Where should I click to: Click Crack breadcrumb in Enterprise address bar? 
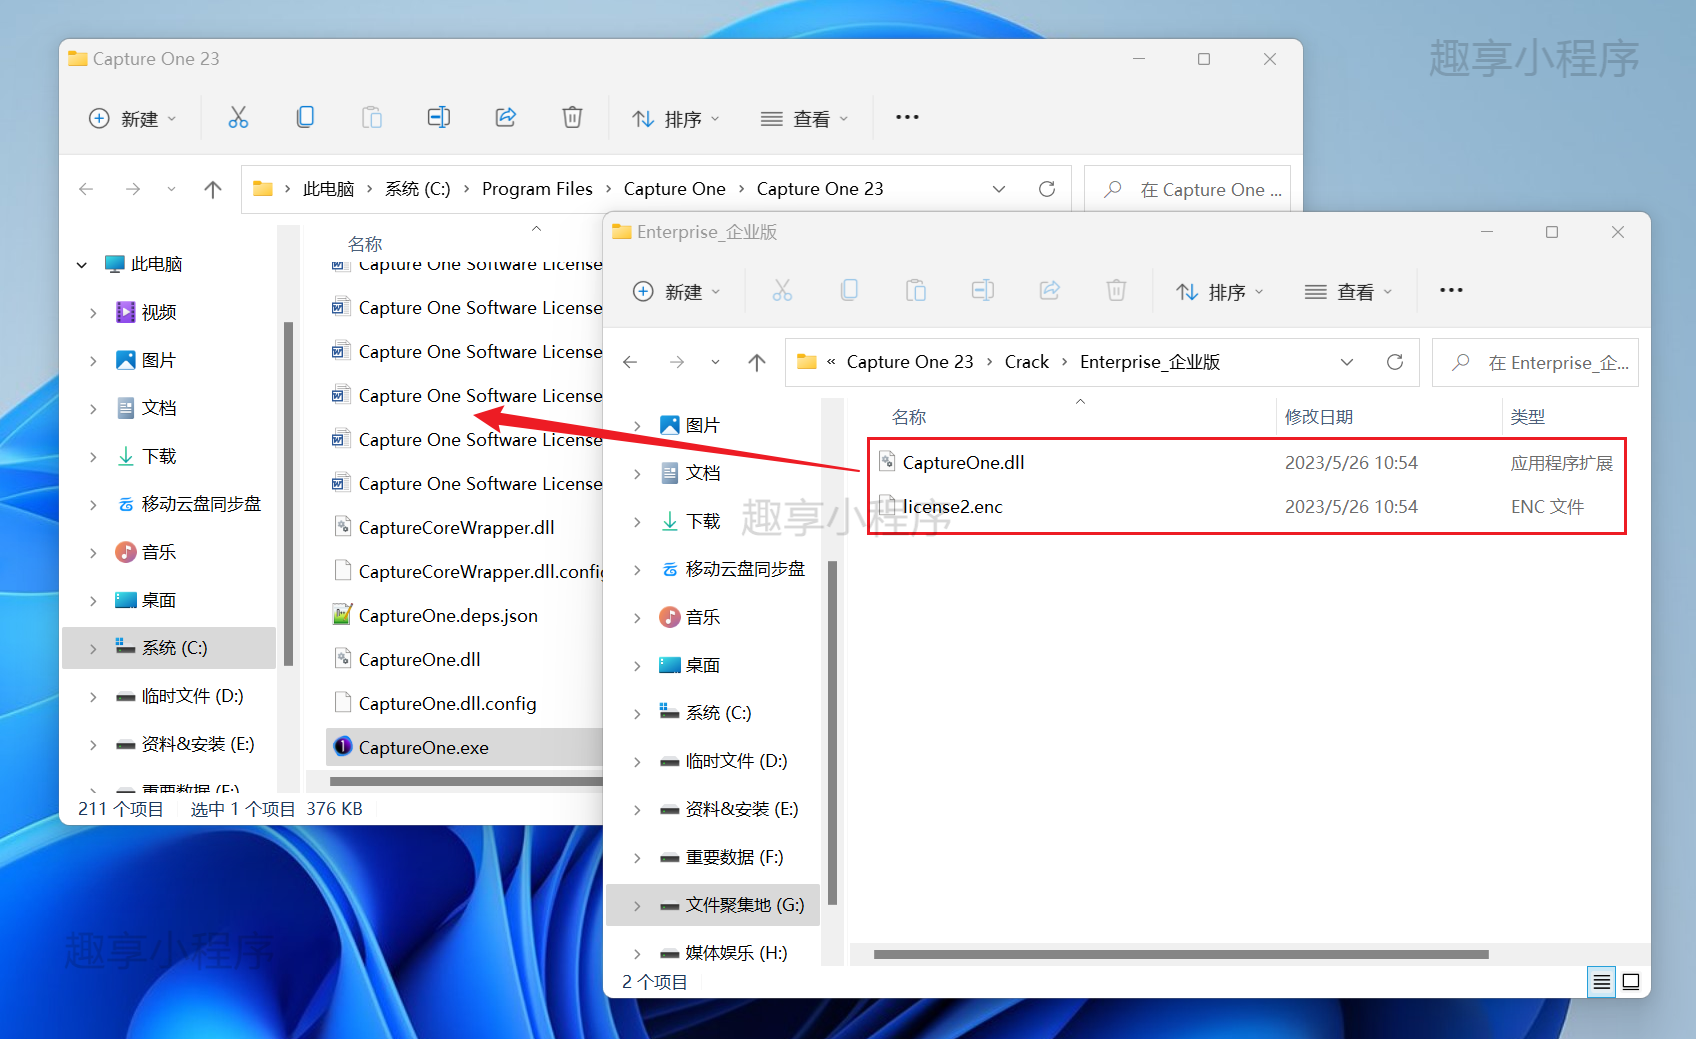(1027, 362)
